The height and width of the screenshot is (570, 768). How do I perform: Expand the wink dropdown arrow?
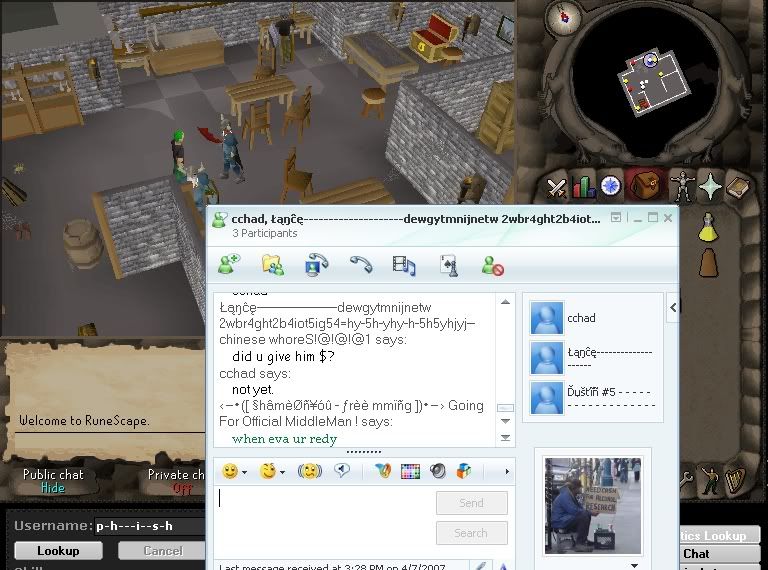[x=283, y=473]
